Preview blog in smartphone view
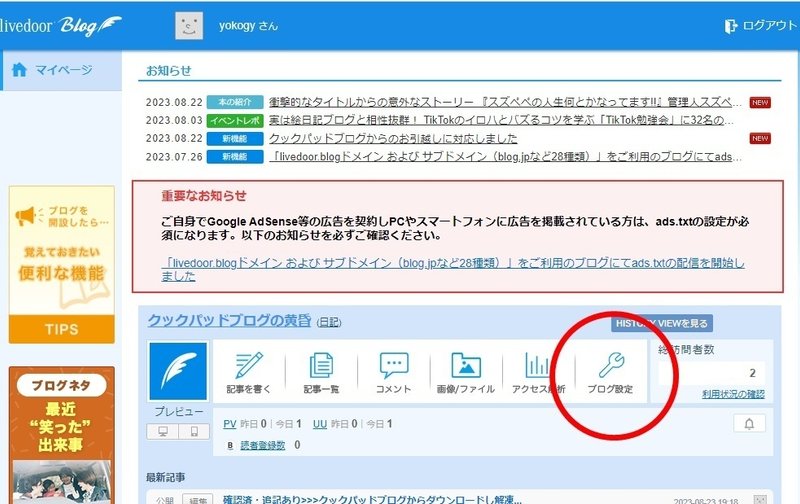Viewport: 800px width, 504px height. click(x=194, y=432)
